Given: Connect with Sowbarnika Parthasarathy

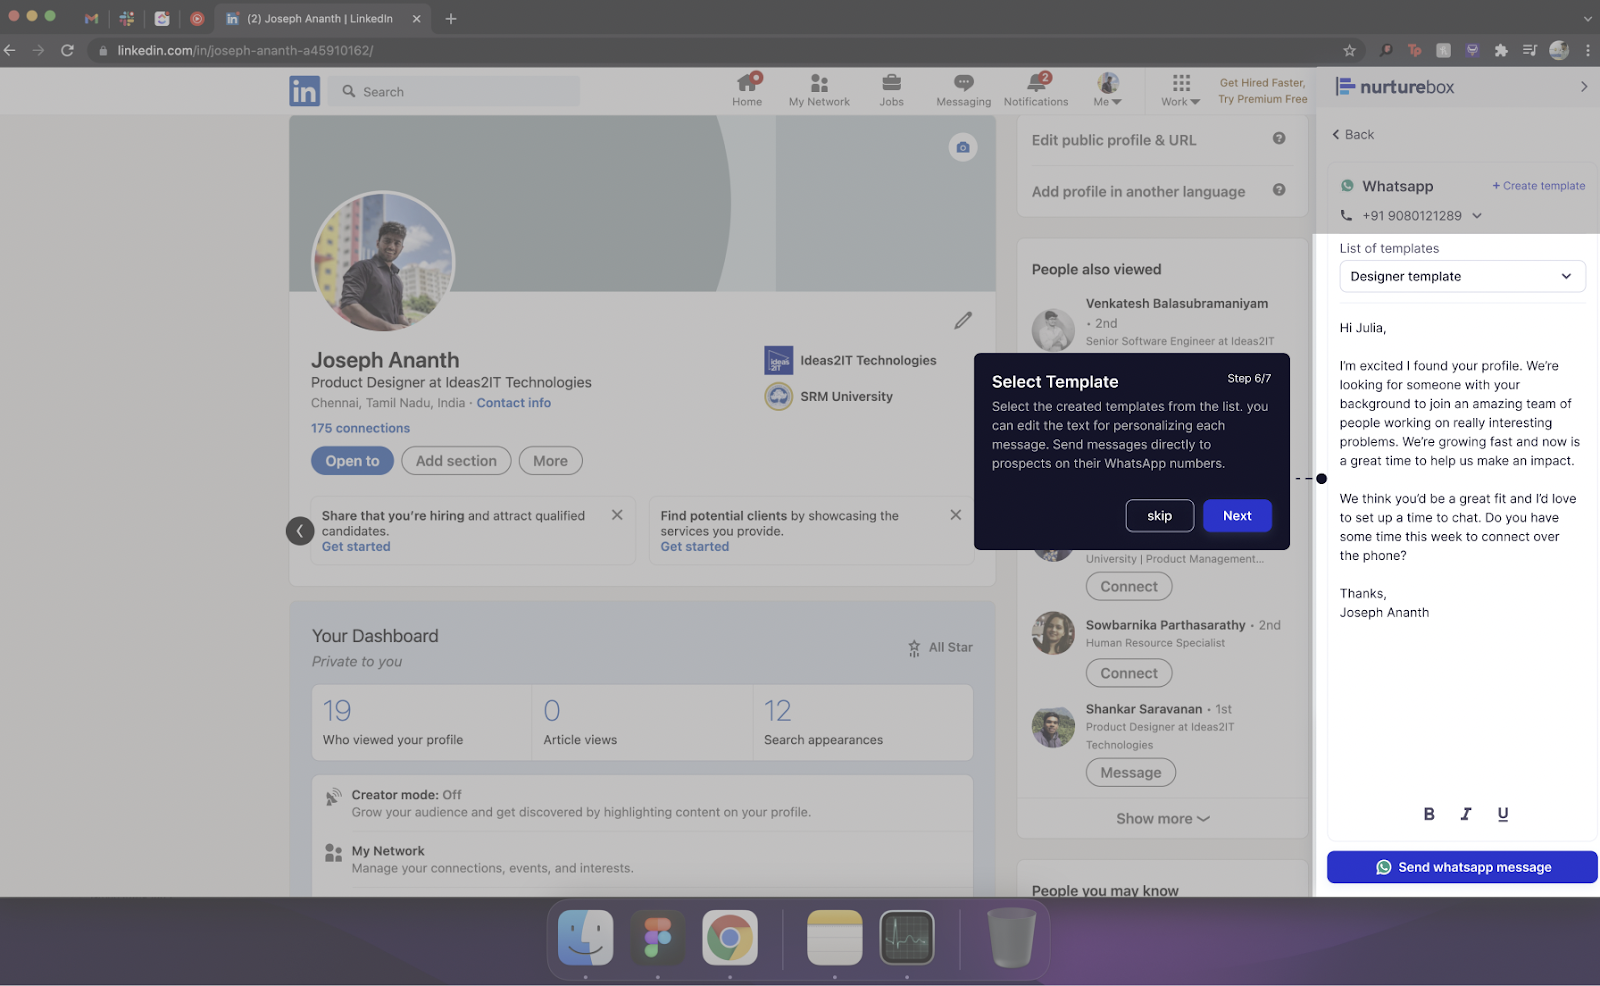Looking at the screenshot, I should tap(1129, 673).
